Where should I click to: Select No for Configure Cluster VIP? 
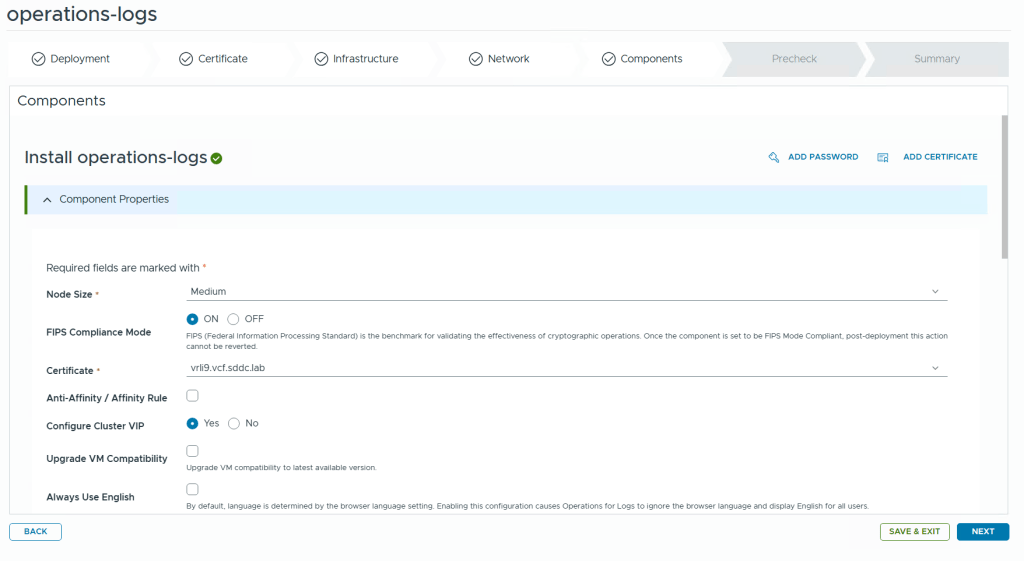234,423
